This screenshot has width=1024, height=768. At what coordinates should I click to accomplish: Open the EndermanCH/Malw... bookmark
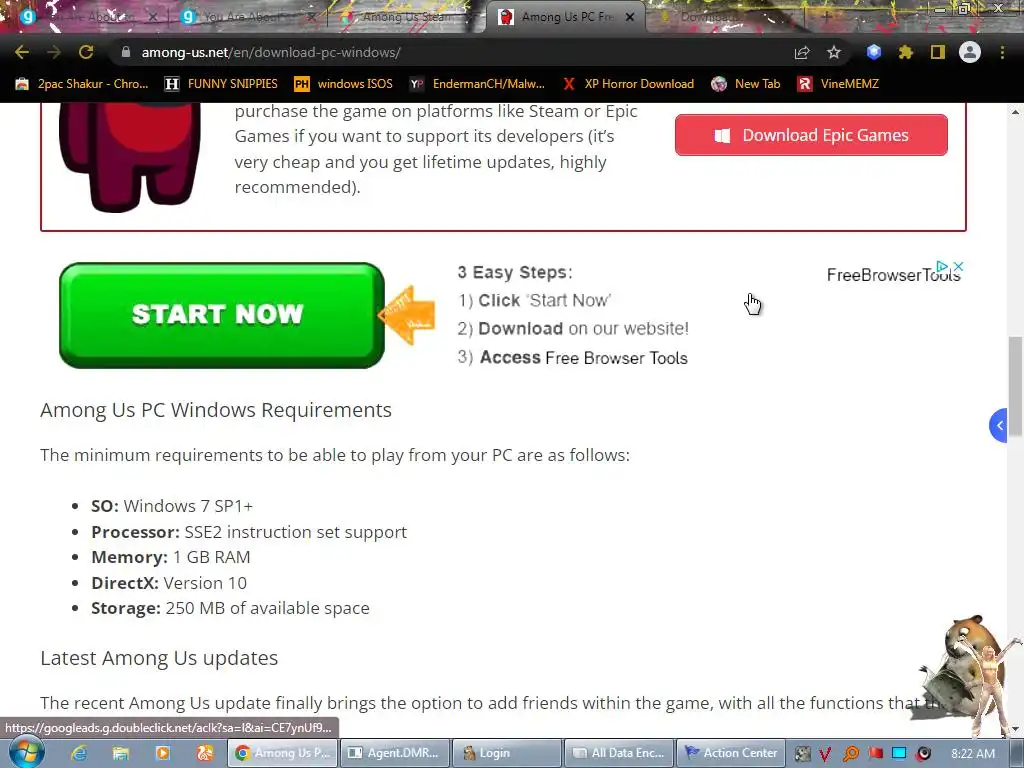(477, 84)
